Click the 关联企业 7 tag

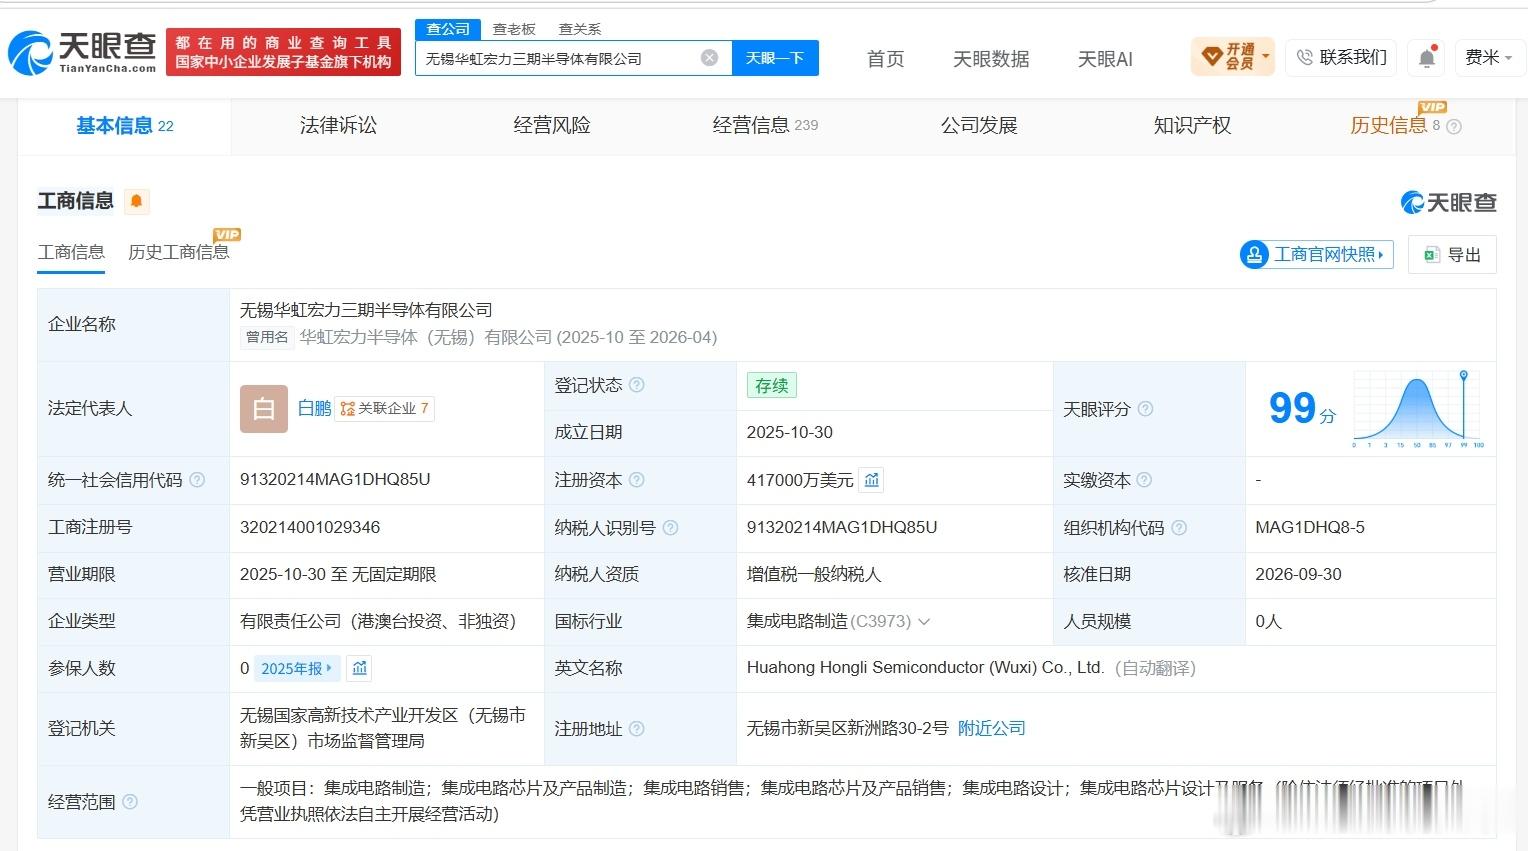(x=385, y=409)
